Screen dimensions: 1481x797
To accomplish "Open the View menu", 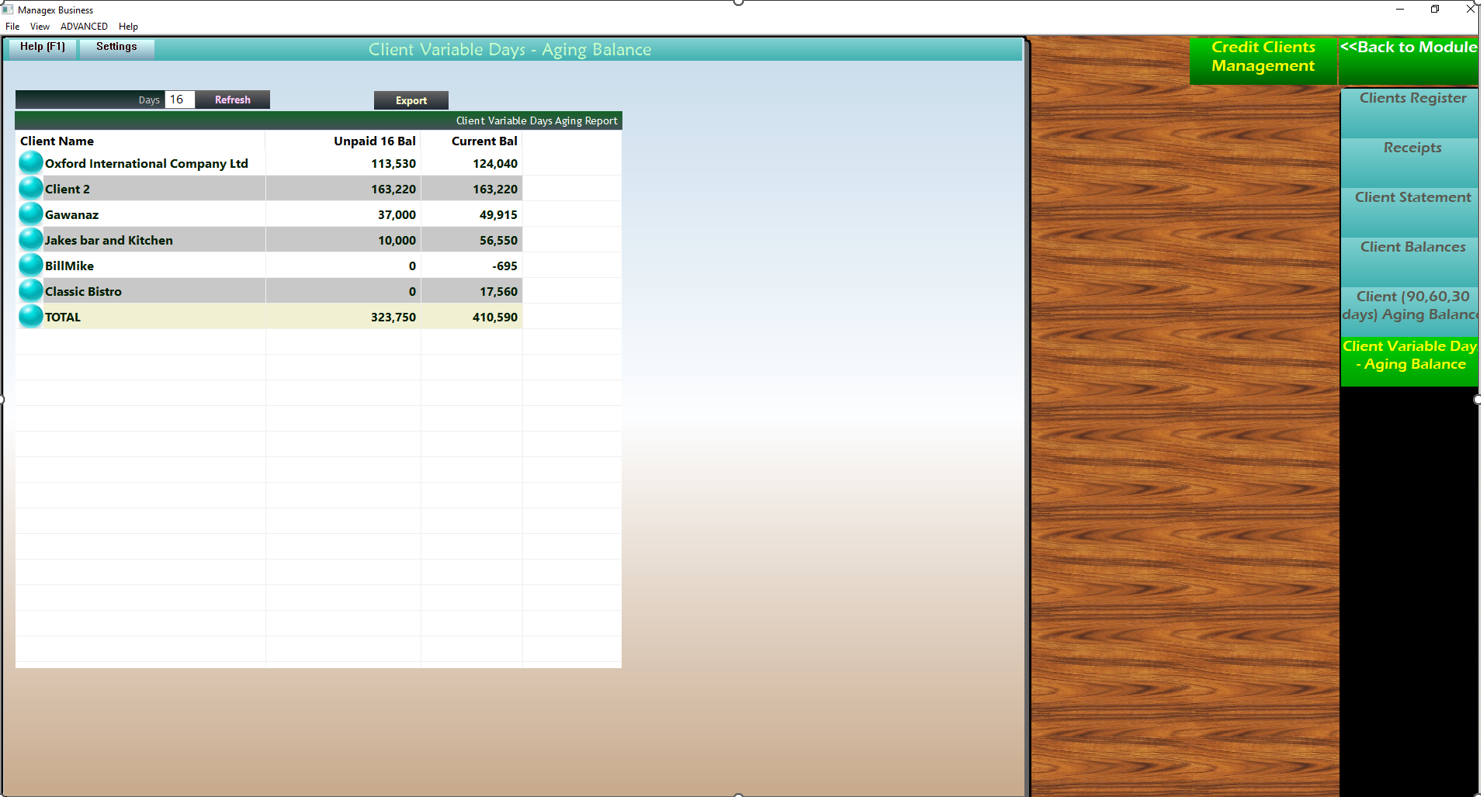I will point(39,26).
